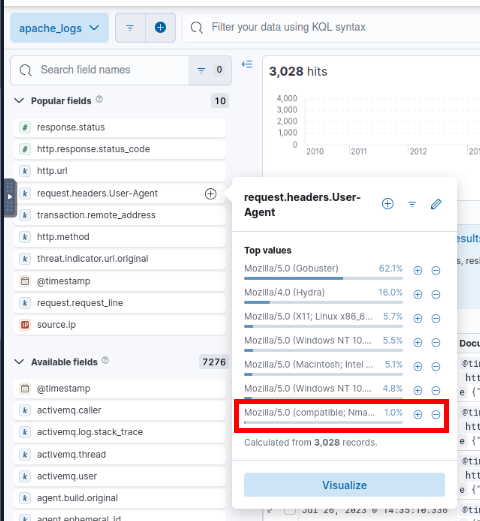
Task: Select the http.method field
Action: point(119,237)
